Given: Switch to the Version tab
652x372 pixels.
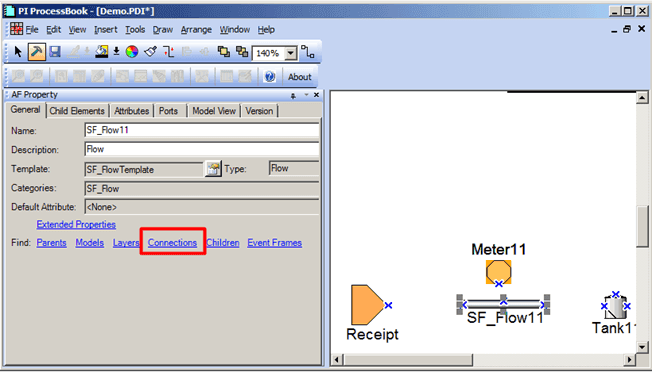Looking at the screenshot, I should click(259, 111).
